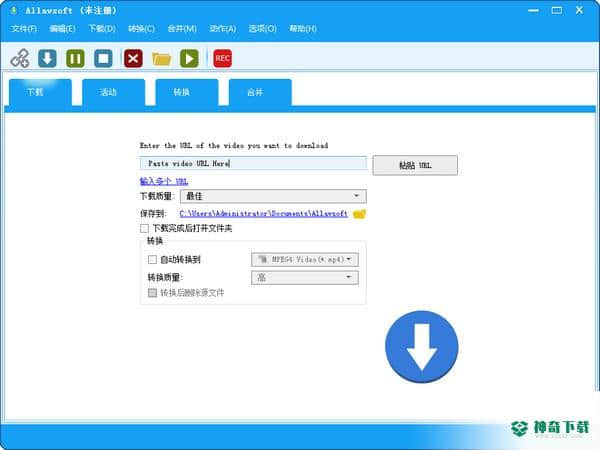Toggle delete source file after conversion checkbox
600x450 pixels.
[x=152, y=293]
